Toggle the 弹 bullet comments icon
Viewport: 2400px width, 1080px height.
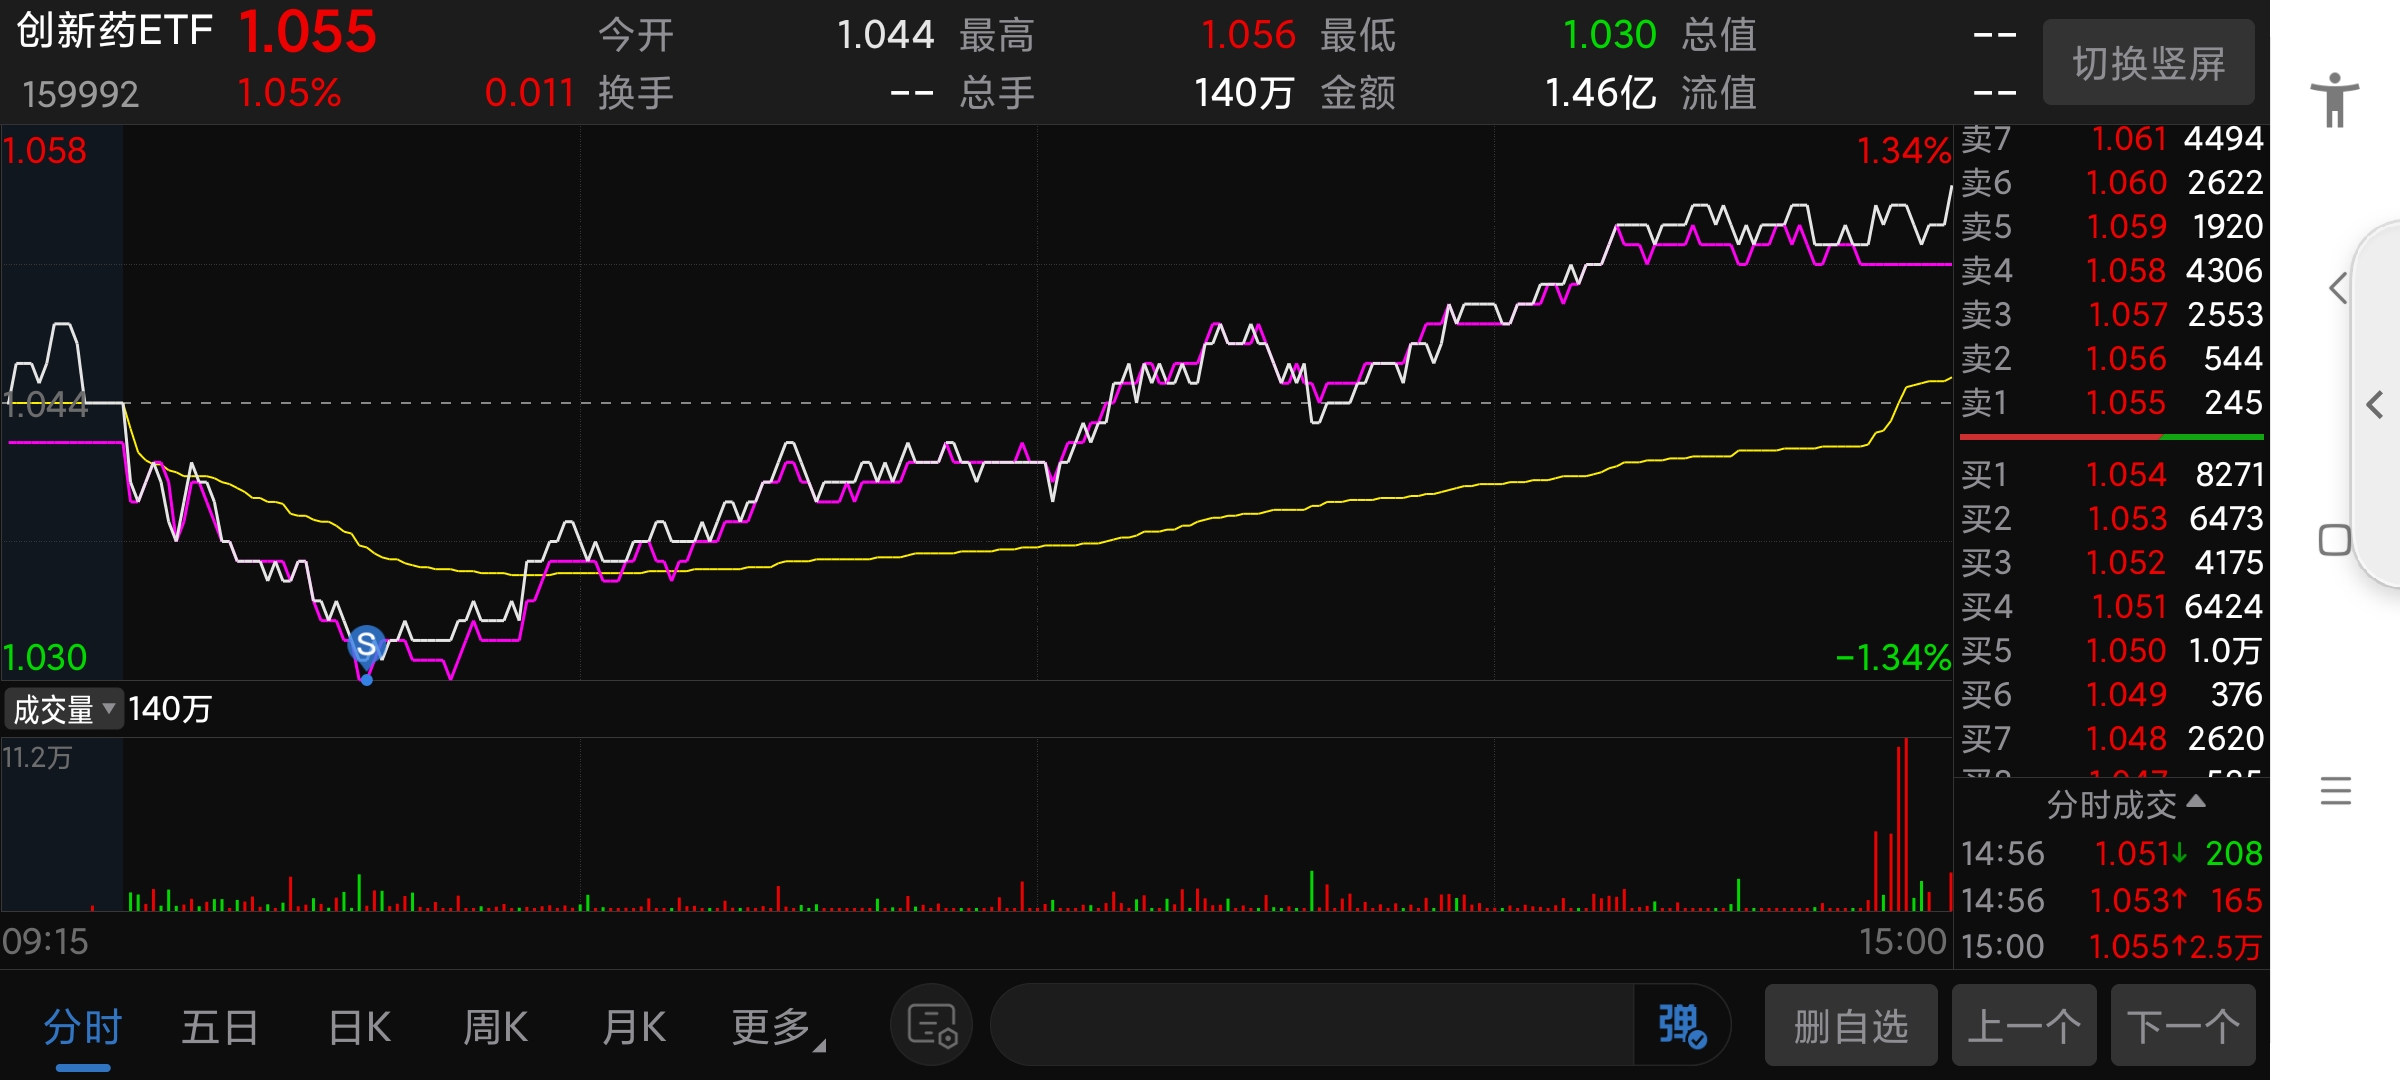click(x=1682, y=1026)
